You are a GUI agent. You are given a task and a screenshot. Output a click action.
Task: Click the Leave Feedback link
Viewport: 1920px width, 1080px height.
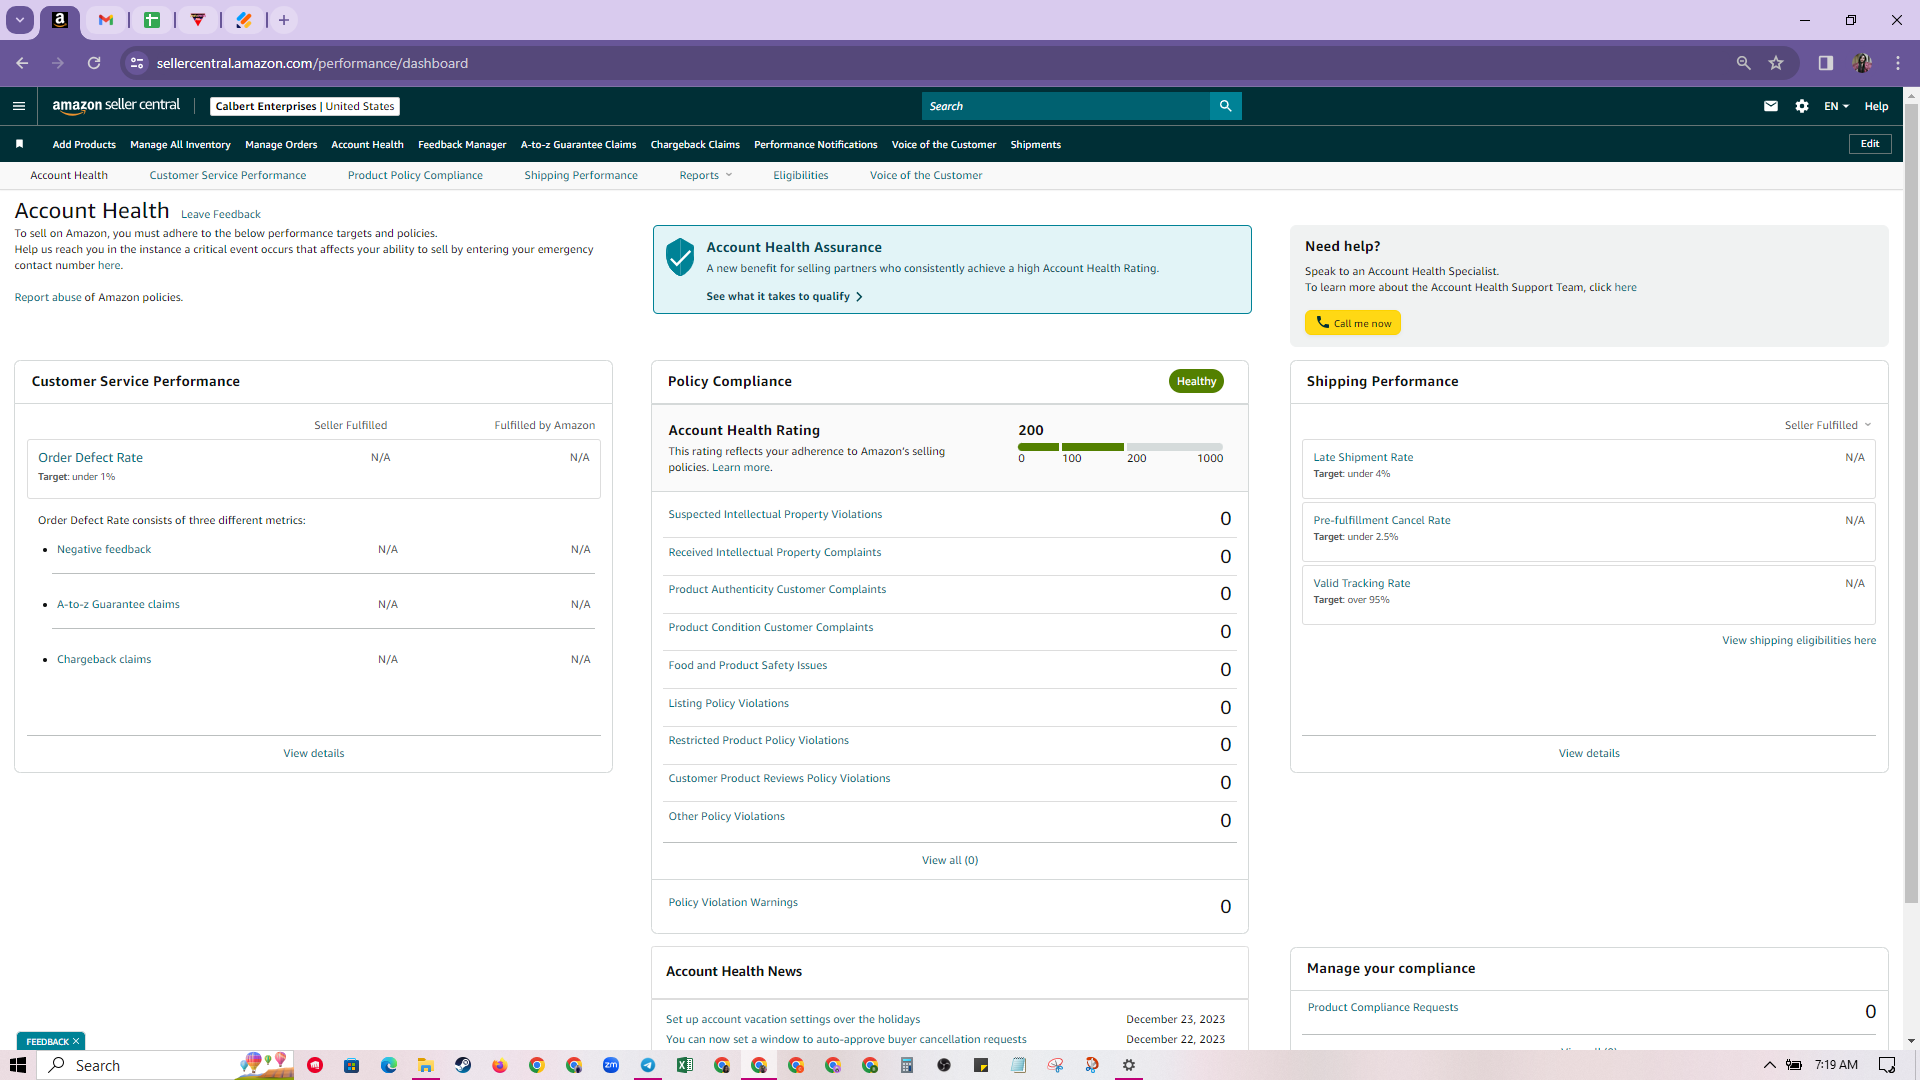pyautogui.click(x=221, y=215)
